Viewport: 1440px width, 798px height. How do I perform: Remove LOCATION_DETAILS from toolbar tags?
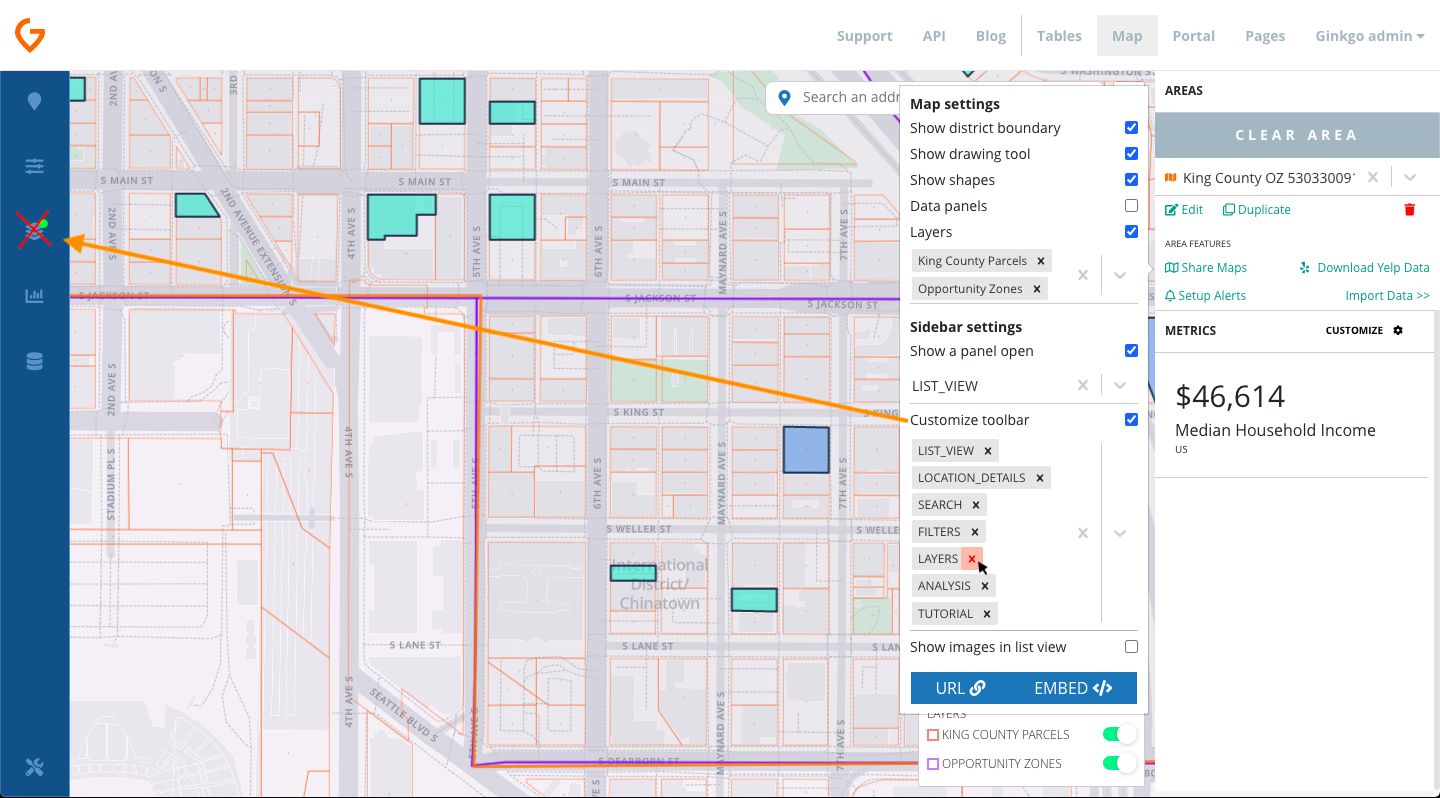pyautogui.click(x=1040, y=478)
